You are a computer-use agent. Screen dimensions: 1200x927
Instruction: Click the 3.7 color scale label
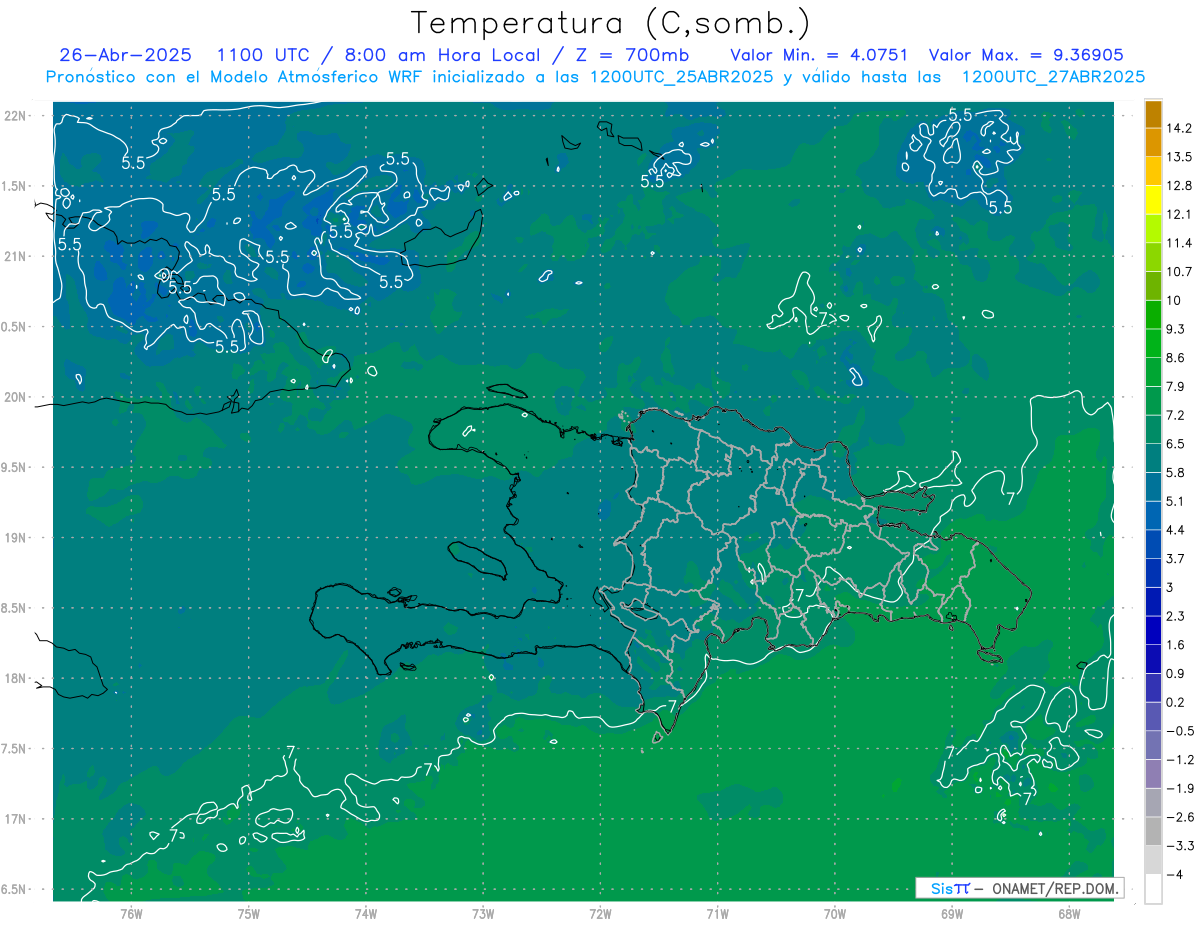1176,558
